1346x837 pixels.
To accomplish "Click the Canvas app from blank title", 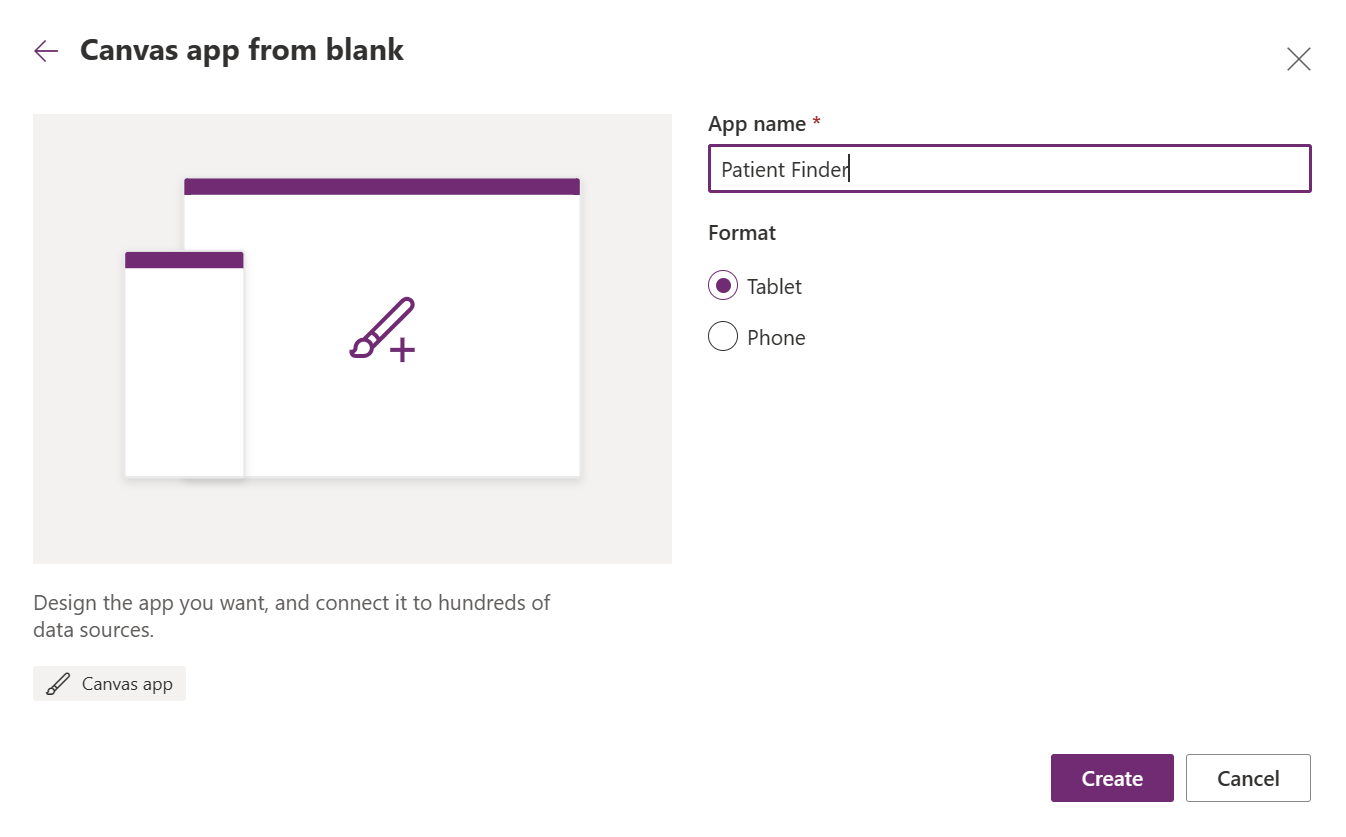I will pyautogui.click(x=241, y=49).
